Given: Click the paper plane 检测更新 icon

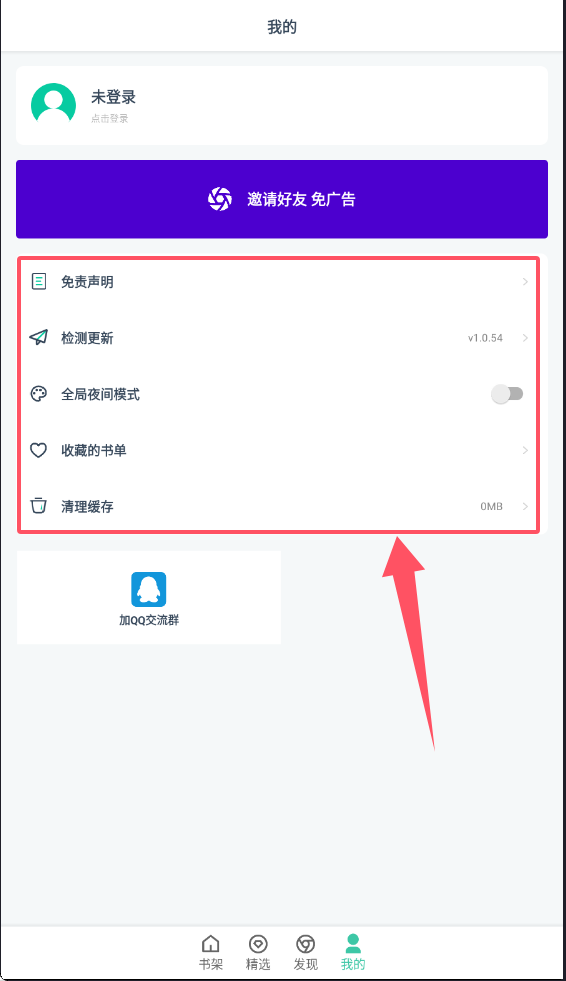Looking at the screenshot, I should pos(39,338).
